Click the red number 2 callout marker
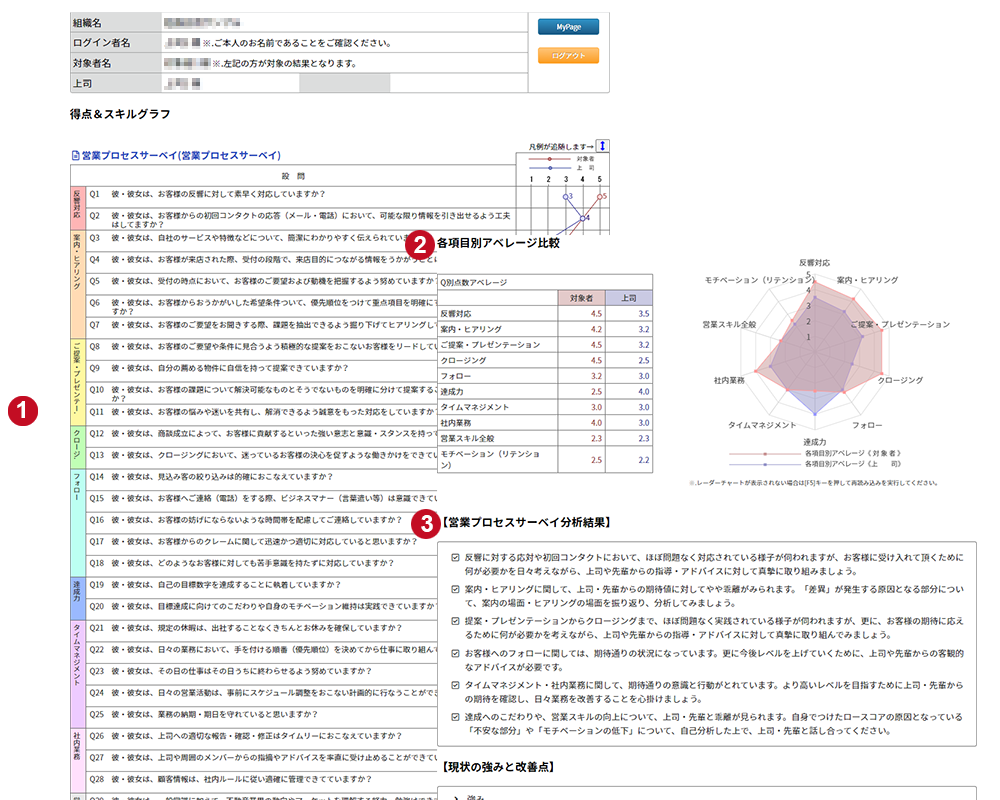Image resolution: width=1000 pixels, height=800 pixels. (x=423, y=242)
